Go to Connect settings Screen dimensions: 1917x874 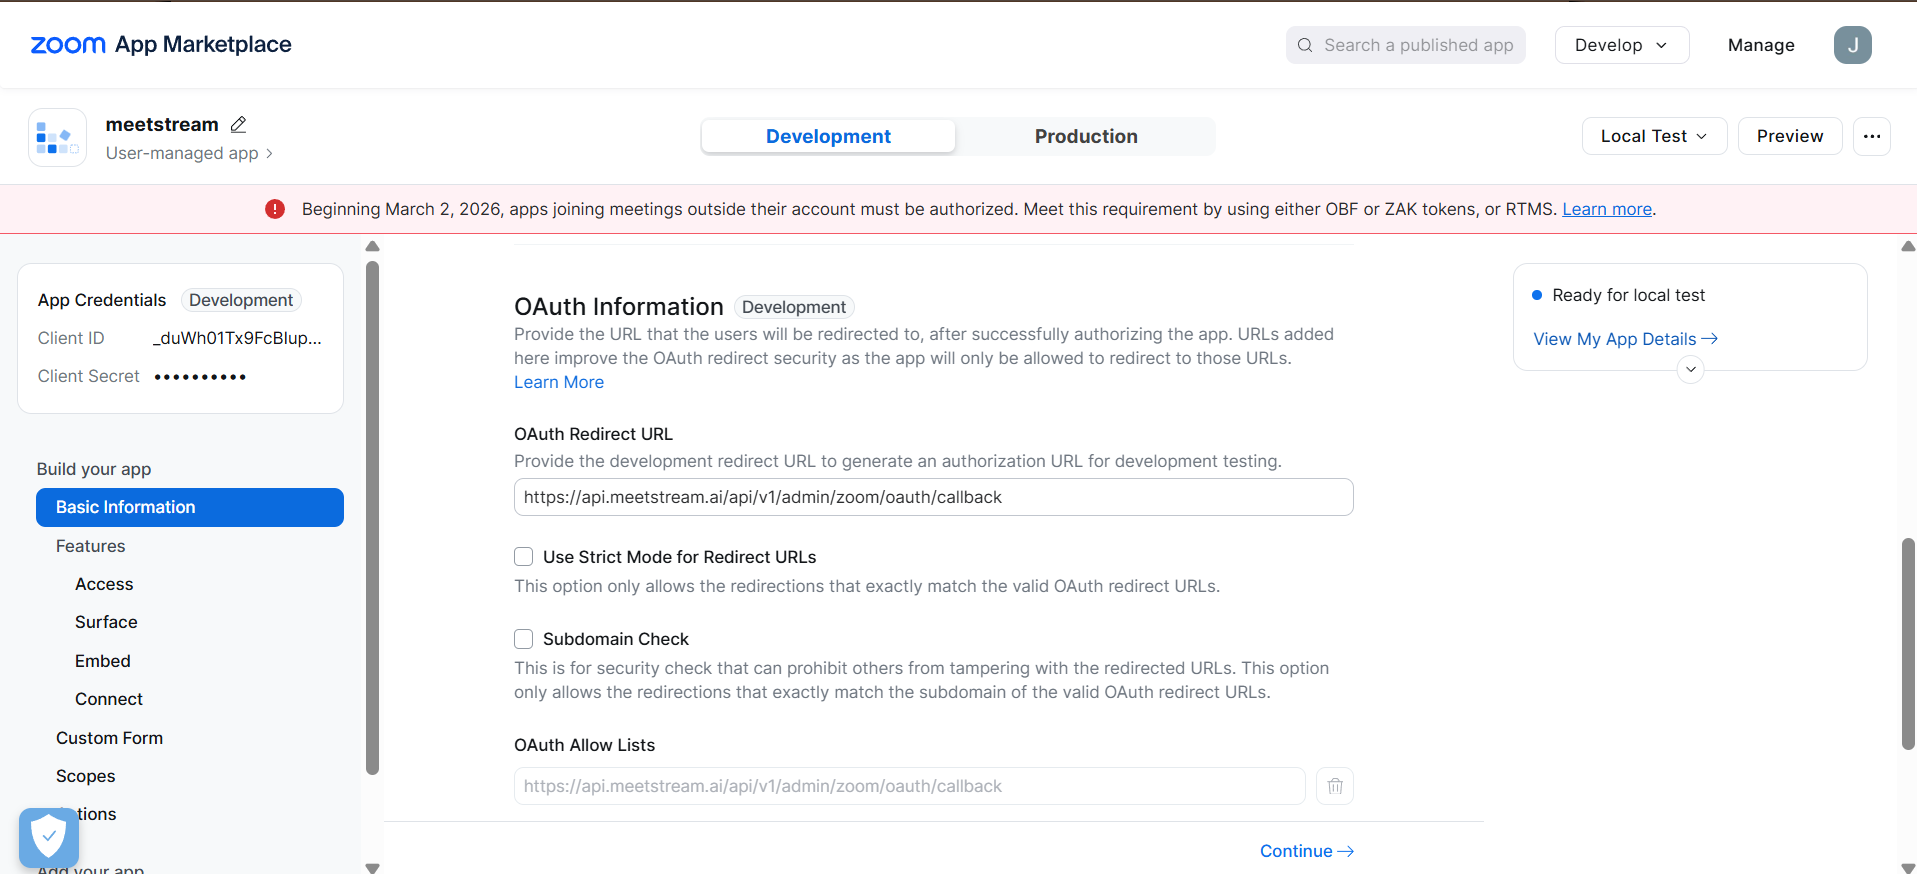point(109,699)
